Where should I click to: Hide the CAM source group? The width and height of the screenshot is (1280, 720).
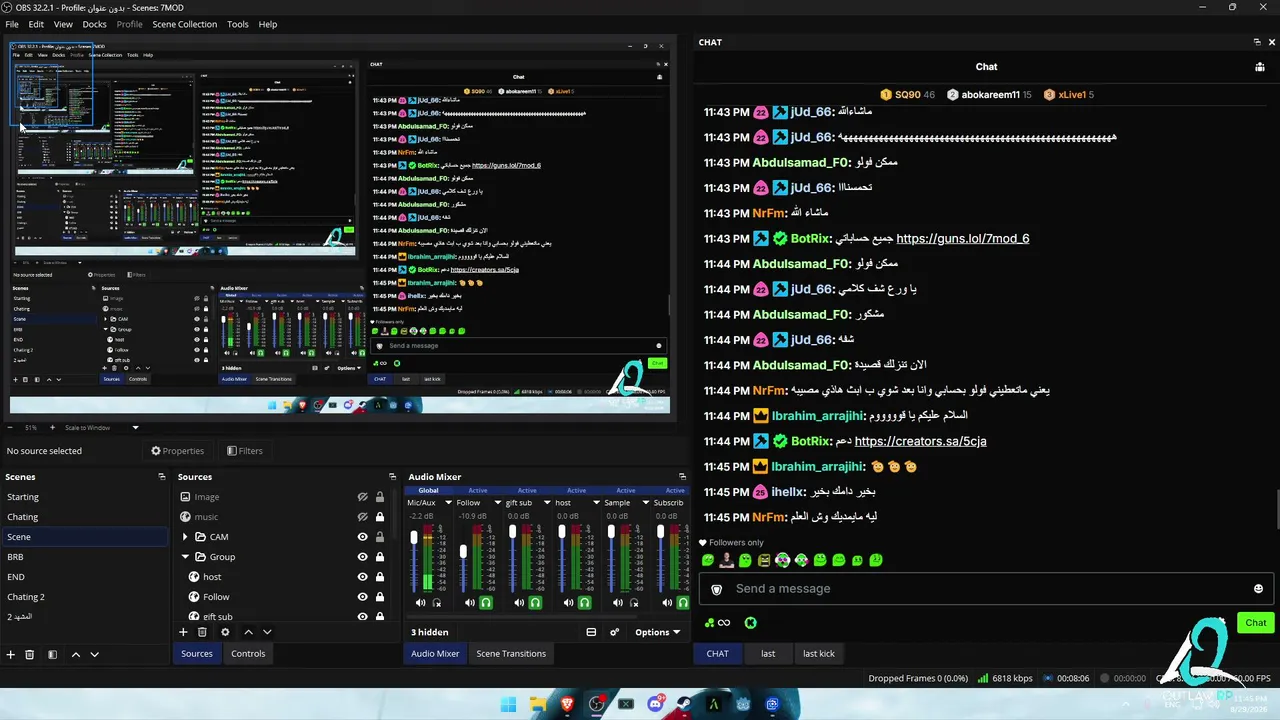pyautogui.click(x=363, y=537)
